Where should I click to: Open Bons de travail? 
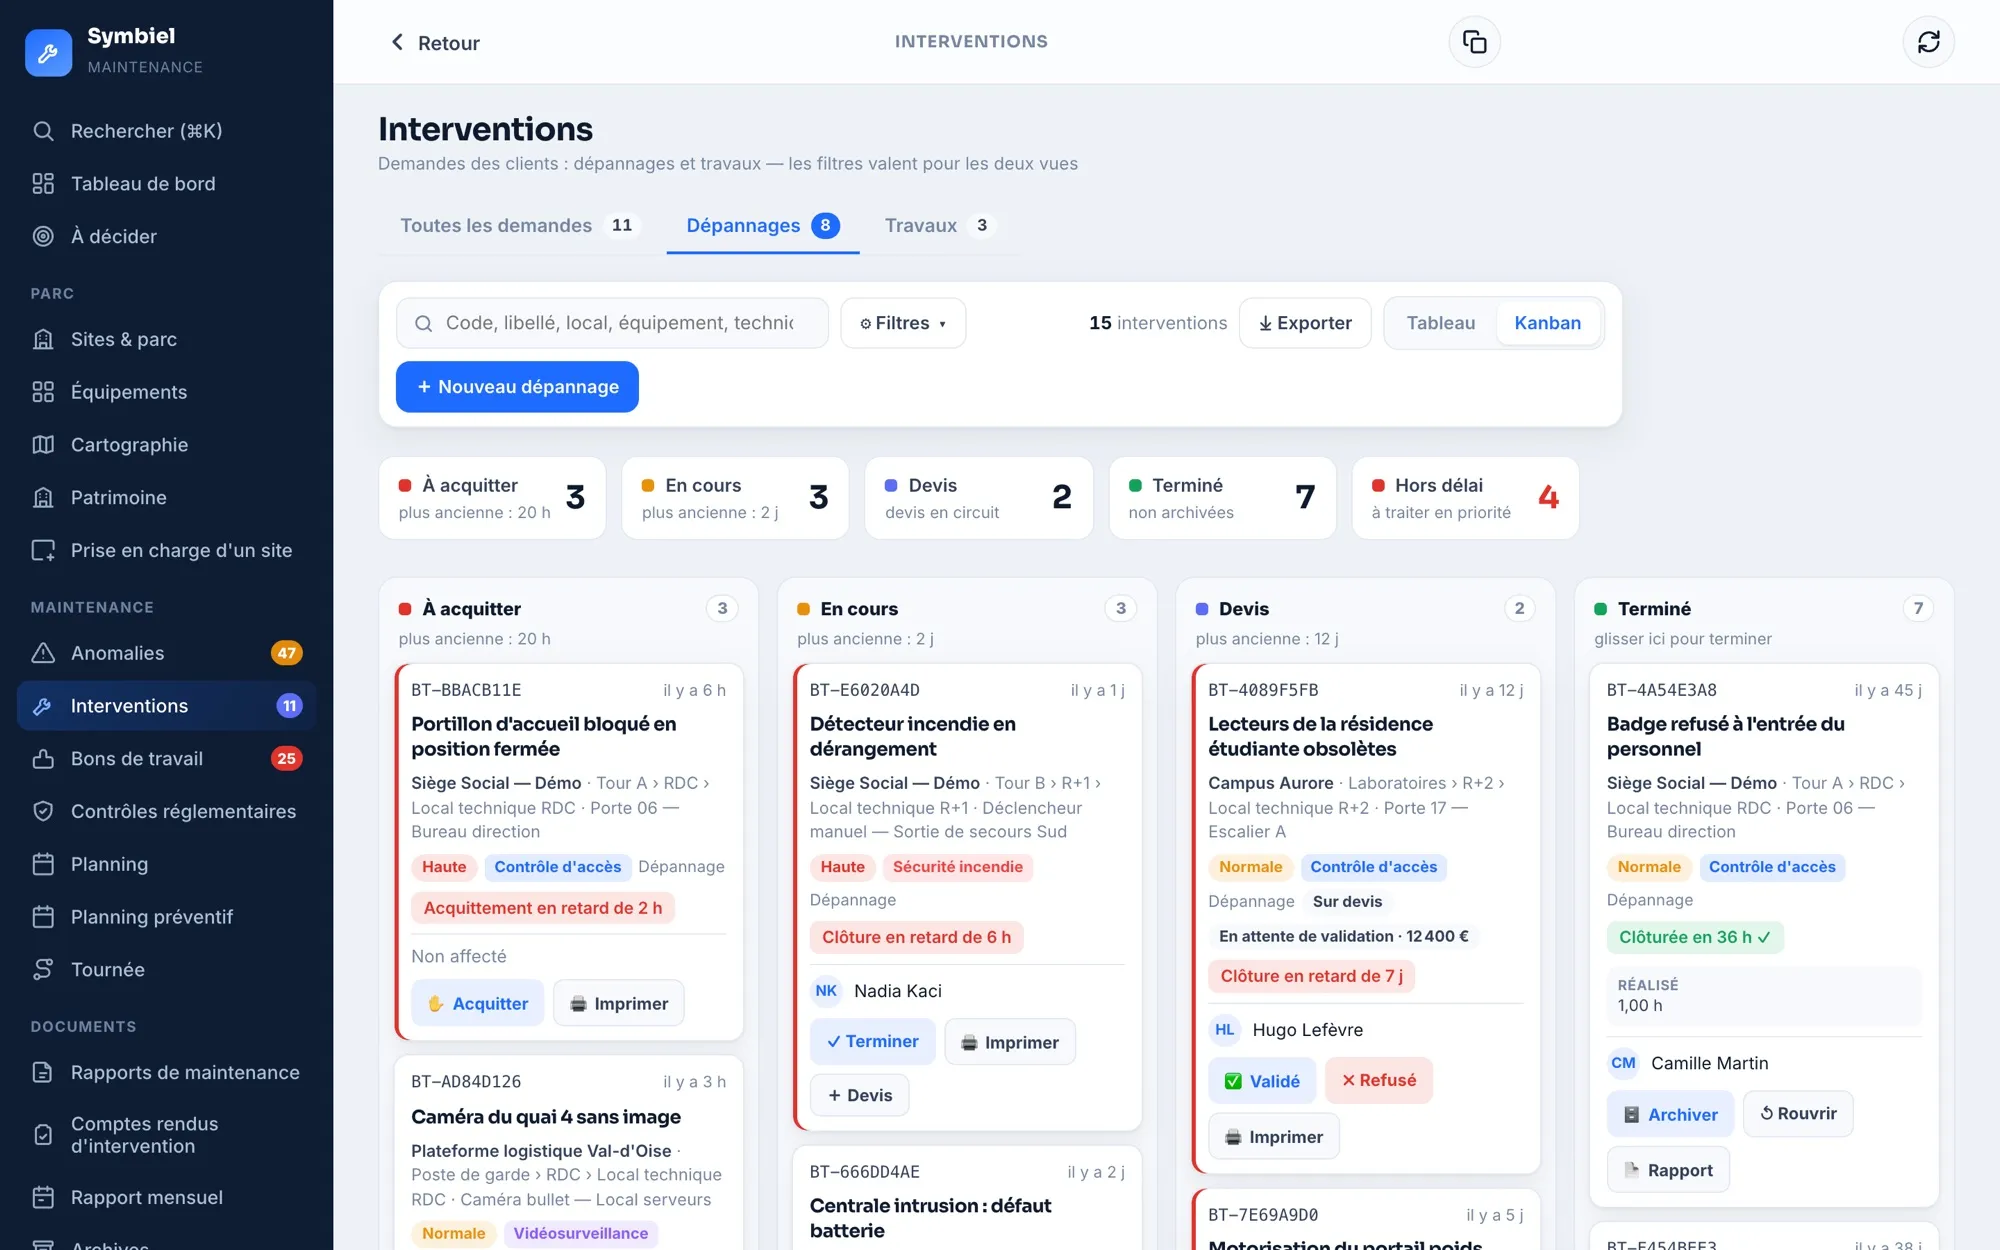[x=166, y=759]
